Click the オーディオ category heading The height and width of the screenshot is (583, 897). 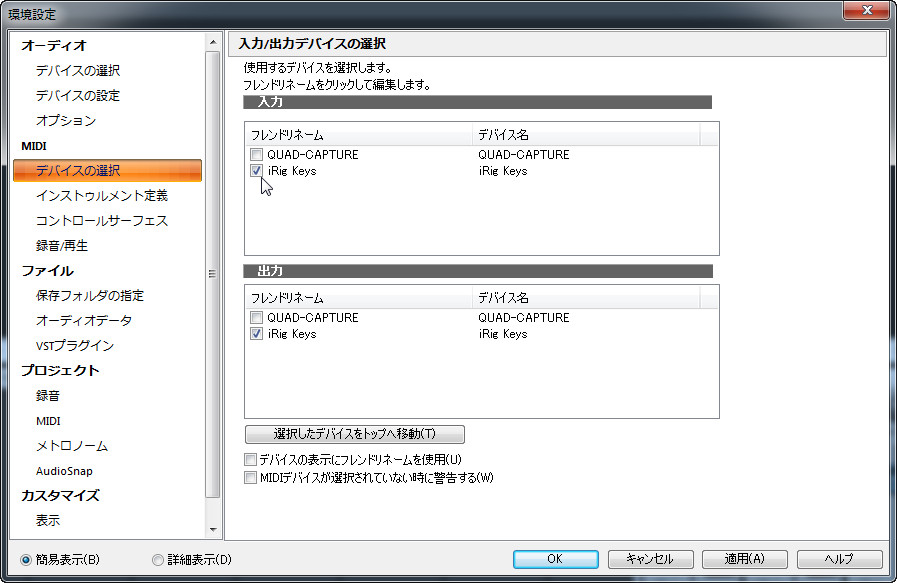click(x=54, y=45)
